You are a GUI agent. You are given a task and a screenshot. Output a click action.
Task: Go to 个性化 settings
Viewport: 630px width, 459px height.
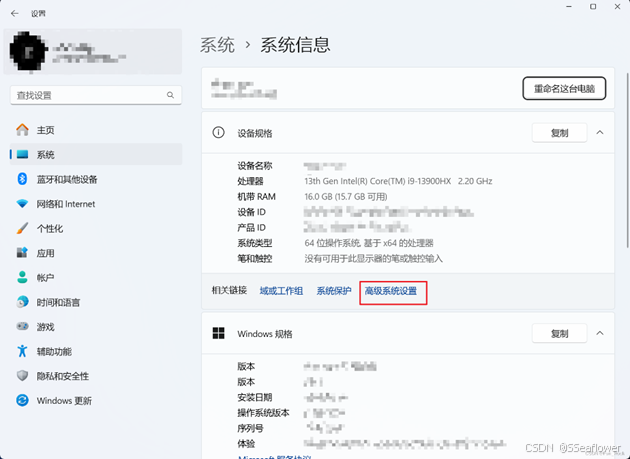[96, 228]
